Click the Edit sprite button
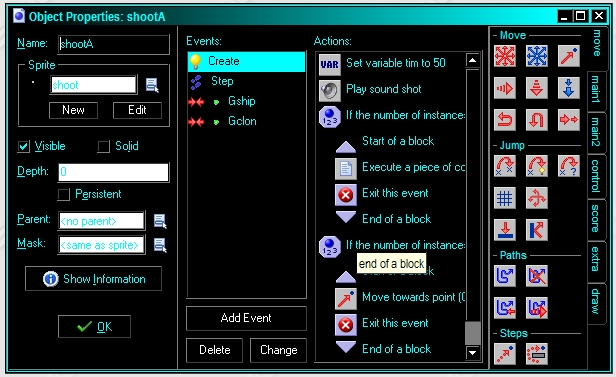The width and height of the screenshot is (616, 377). 137,110
